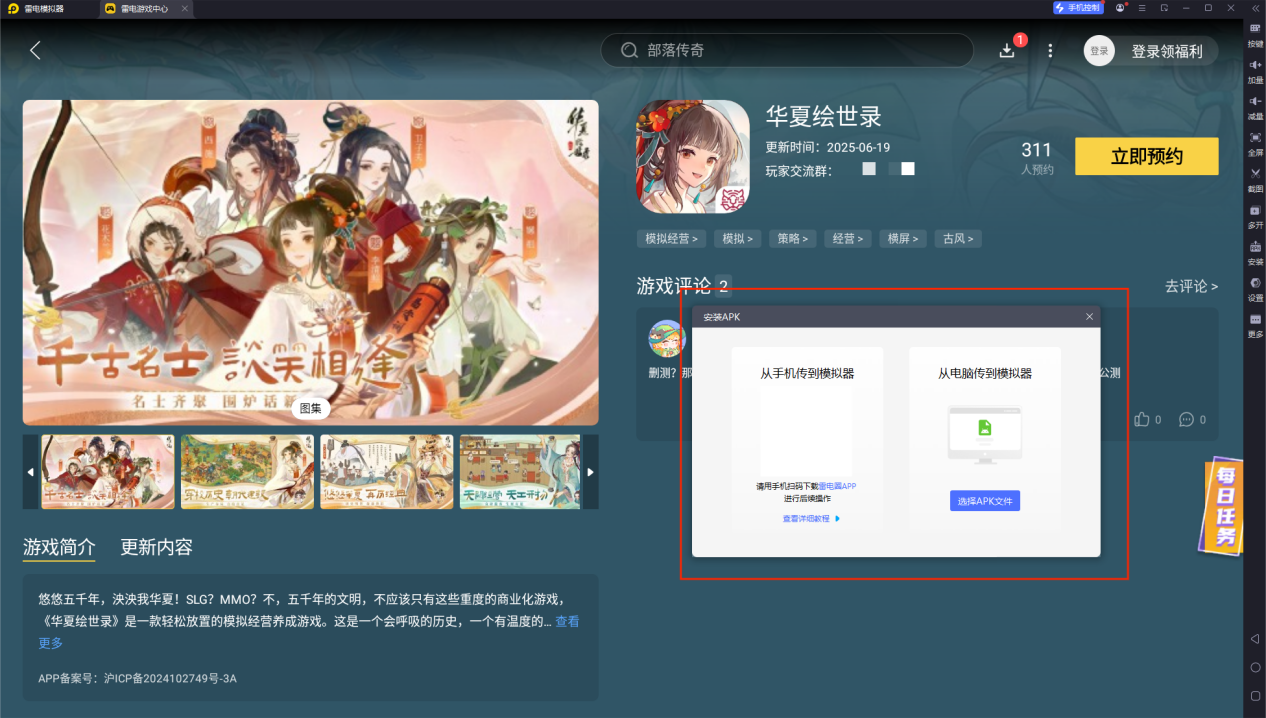Like the comment with thumbs-up icon
Image resolution: width=1266 pixels, height=718 pixels.
coord(1142,419)
